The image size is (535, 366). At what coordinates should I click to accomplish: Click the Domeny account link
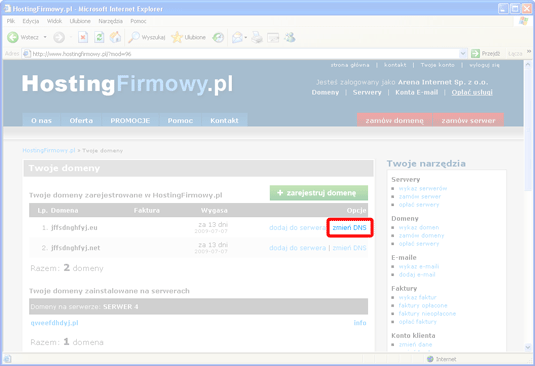click(x=325, y=92)
